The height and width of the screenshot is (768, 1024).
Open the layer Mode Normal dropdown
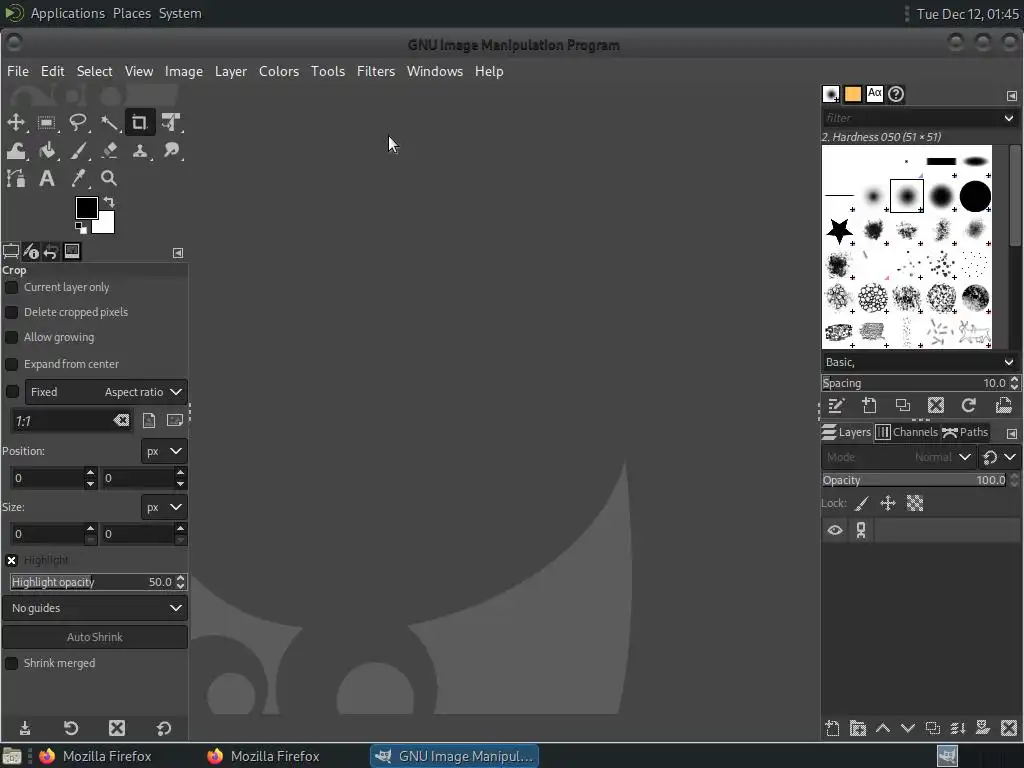(898, 457)
